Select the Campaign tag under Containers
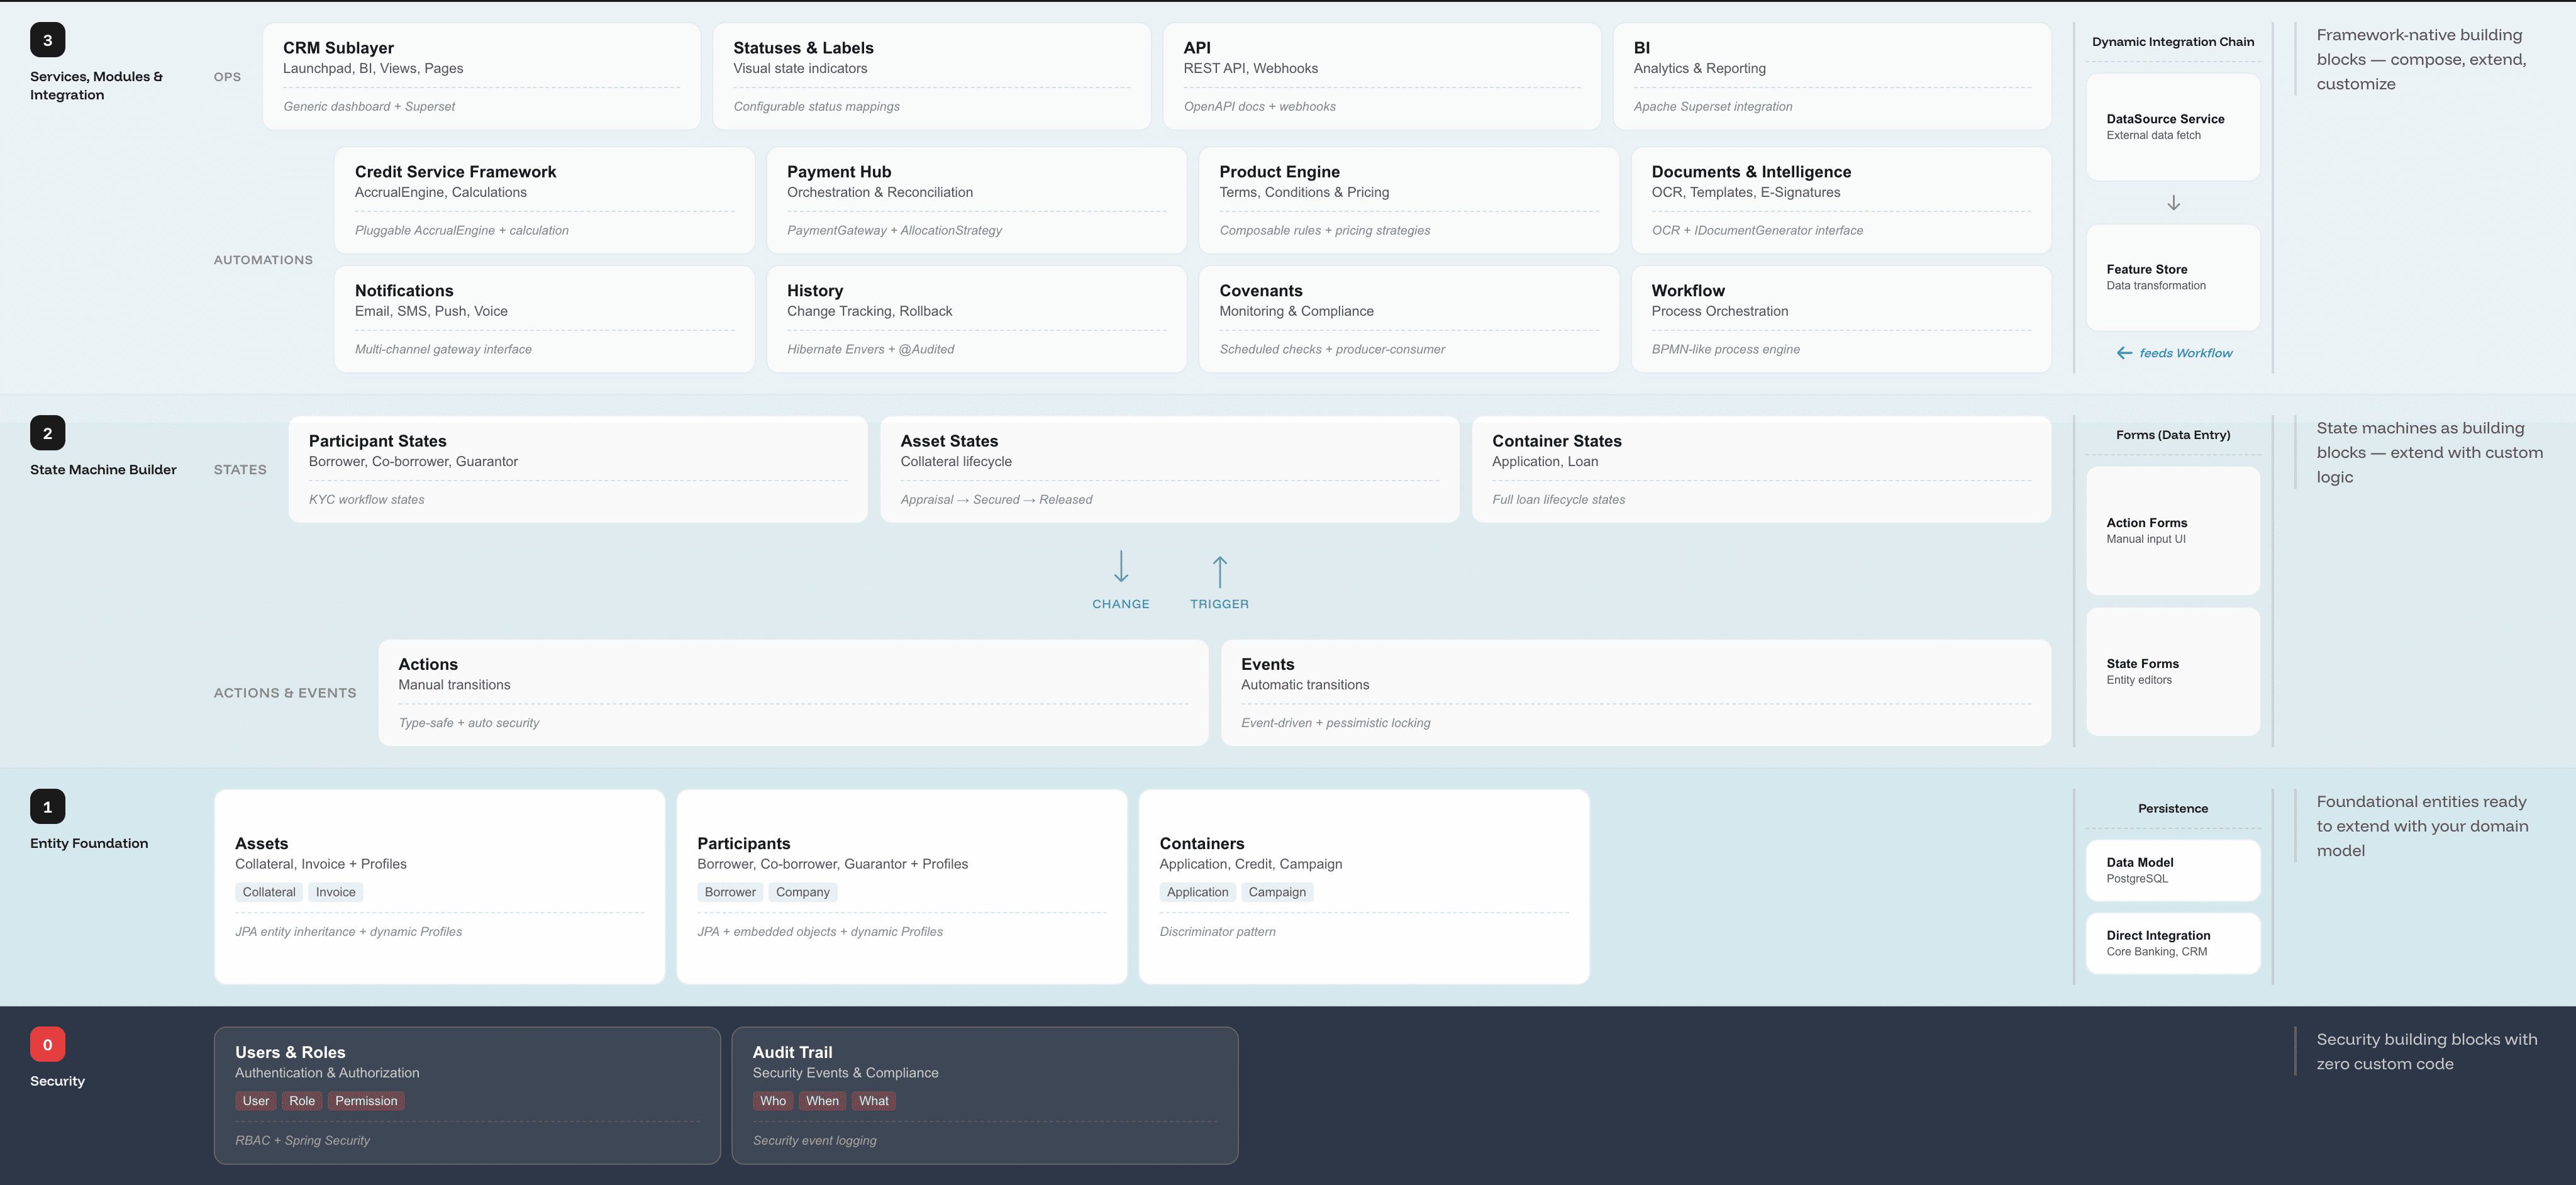2576x1185 pixels. coord(1277,892)
